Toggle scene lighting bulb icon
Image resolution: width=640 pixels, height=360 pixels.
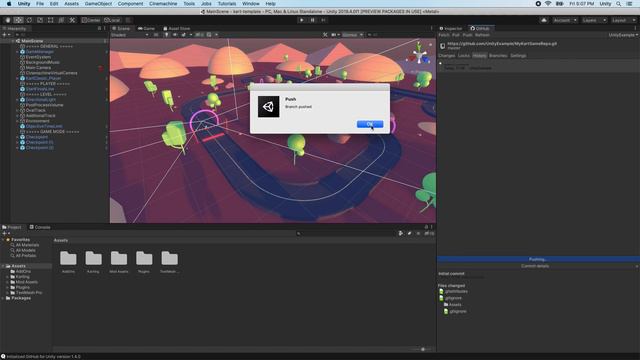click(x=167, y=35)
